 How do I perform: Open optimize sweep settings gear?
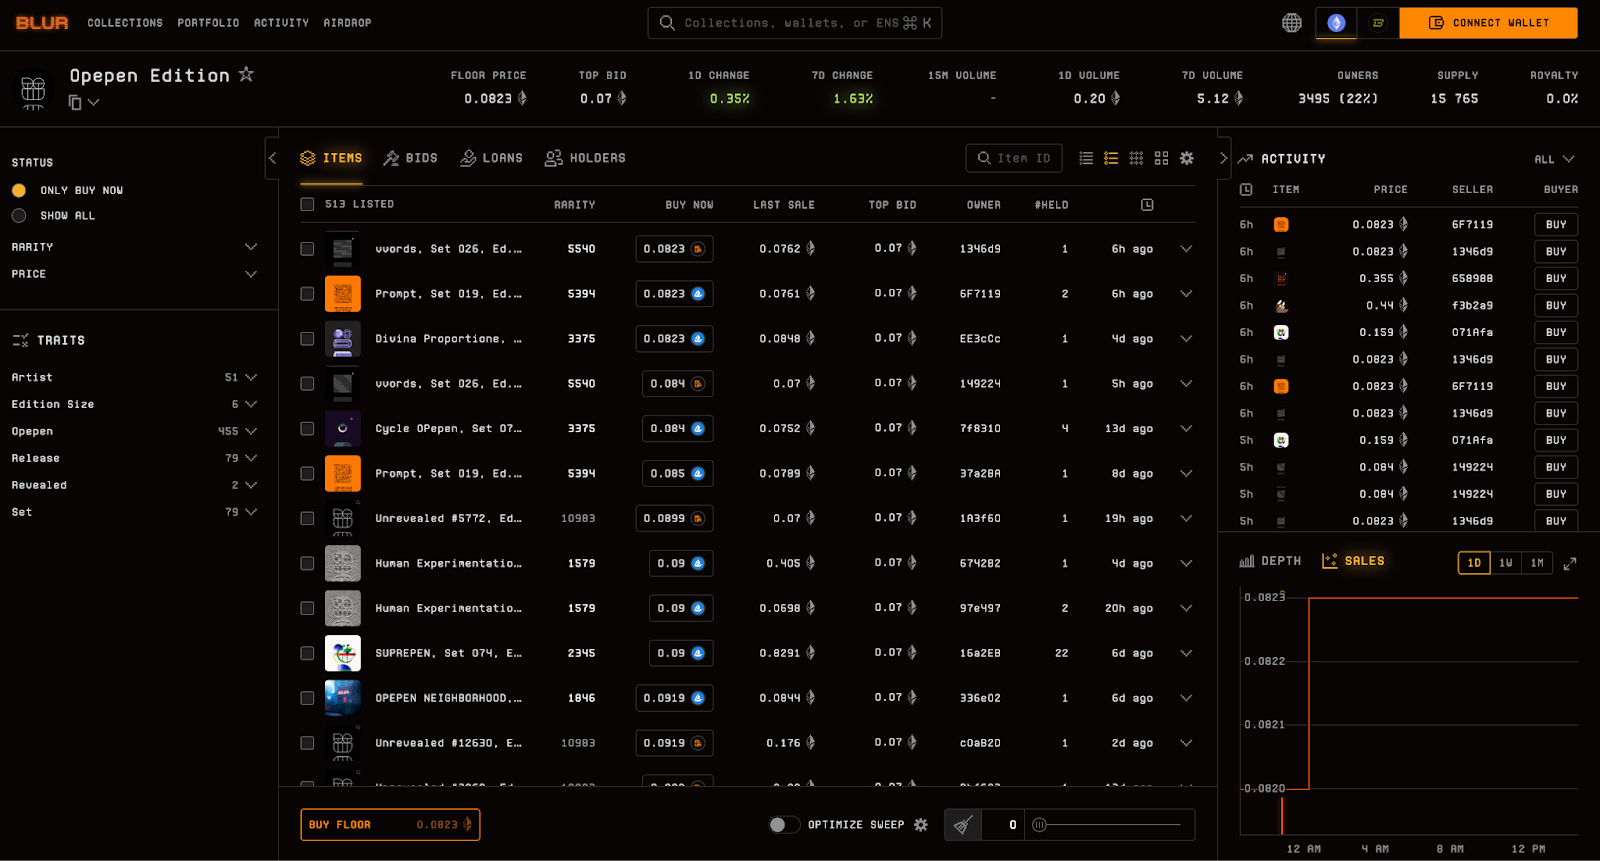tap(921, 825)
